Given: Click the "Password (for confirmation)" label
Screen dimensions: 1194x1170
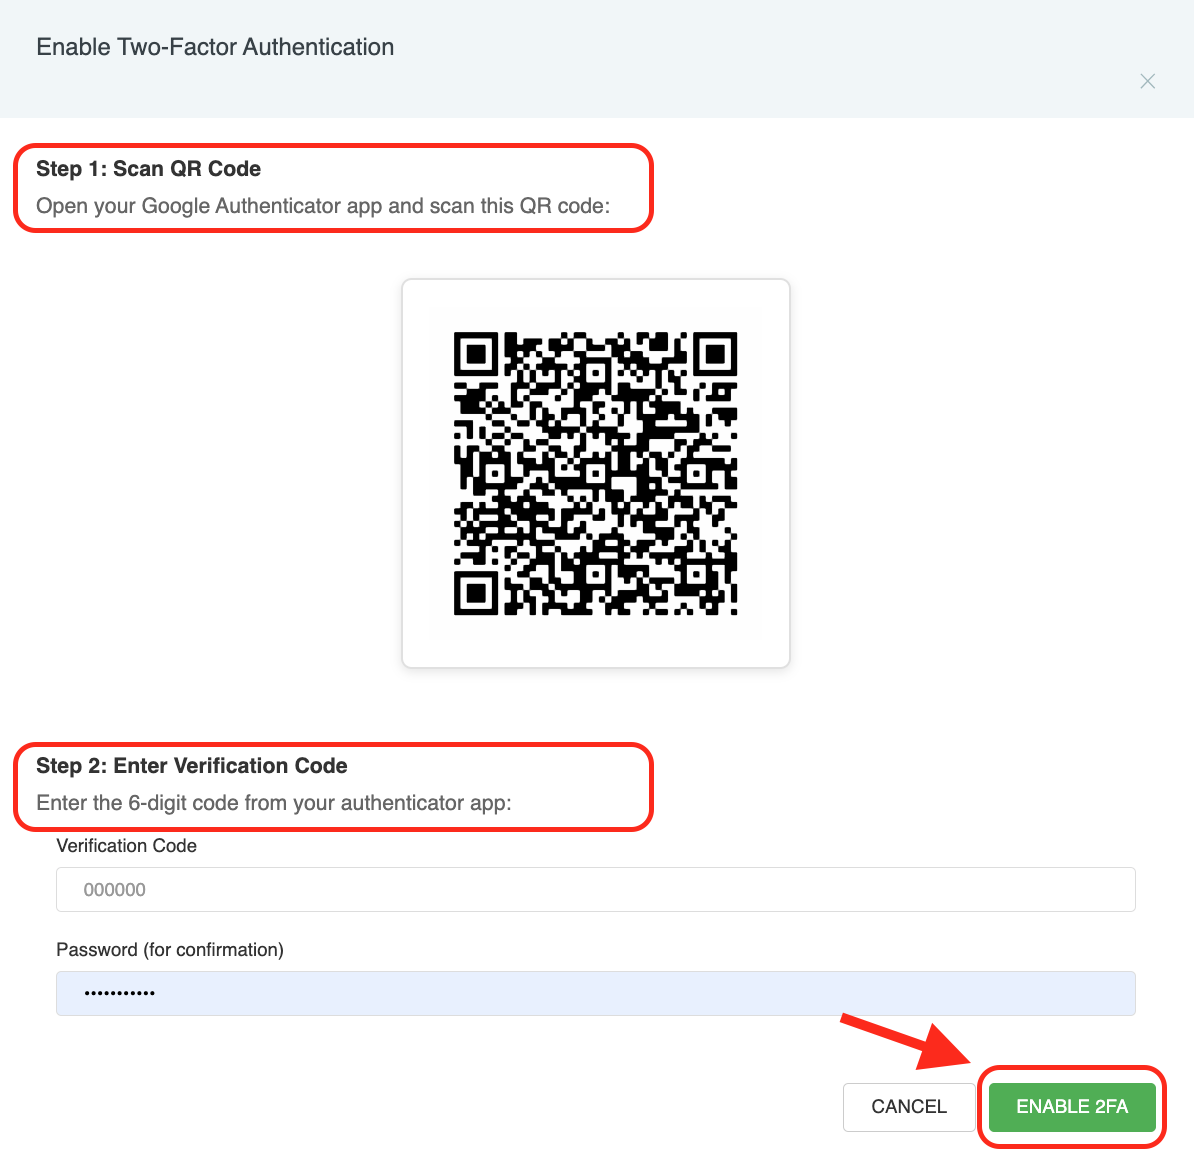Looking at the screenshot, I should point(170,950).
